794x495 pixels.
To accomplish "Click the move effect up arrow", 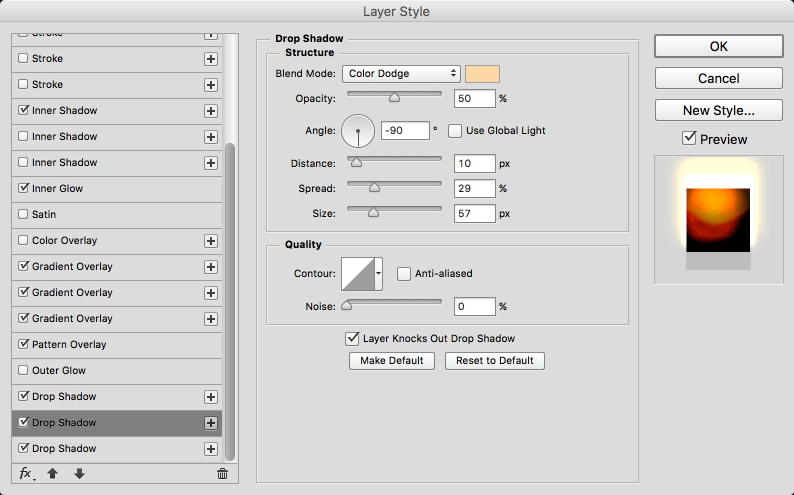I will 54,473.
